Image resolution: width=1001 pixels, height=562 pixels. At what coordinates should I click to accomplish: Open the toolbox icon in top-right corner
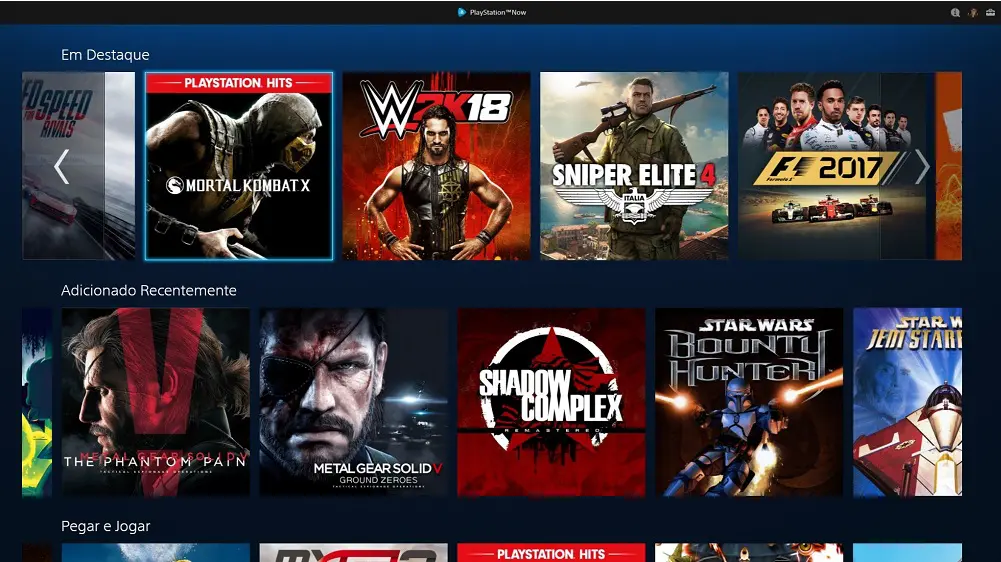coord(989,12)
